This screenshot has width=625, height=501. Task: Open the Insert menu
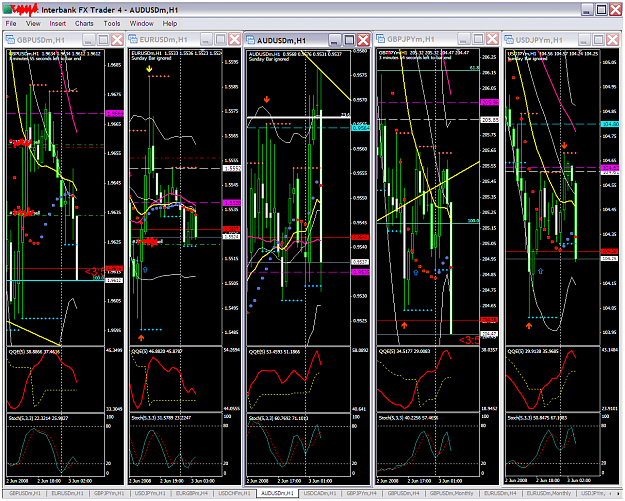pyautogui.click(x=58, y=24)
